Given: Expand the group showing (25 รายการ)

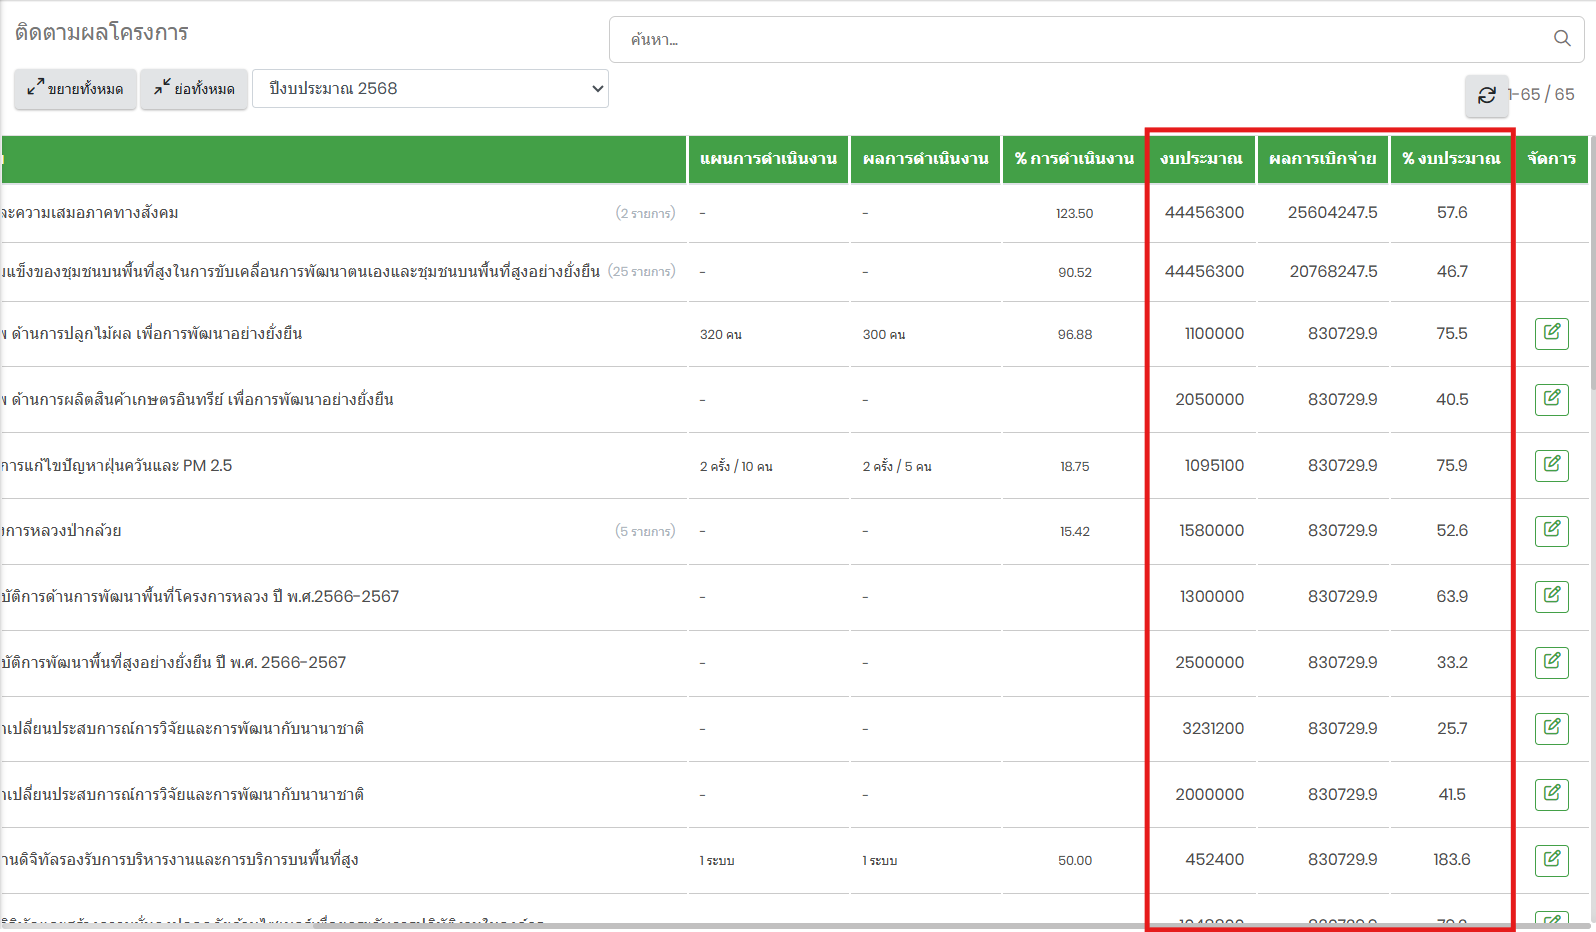Looking at the screenshot, I should point(641,271).
